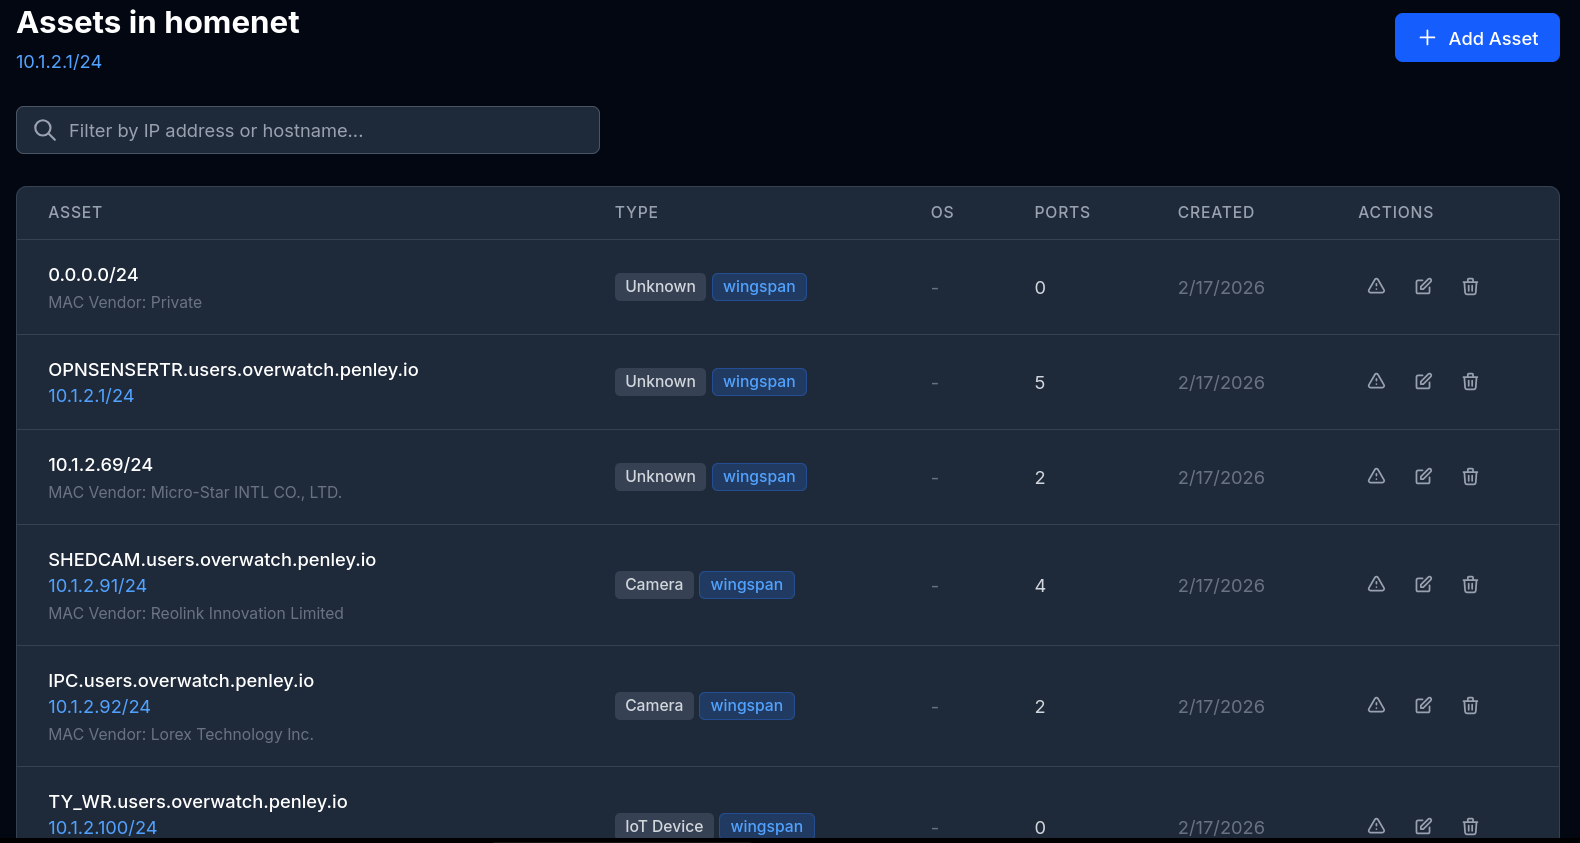Click wingspan tag on OPNSENSERTR row
The image size is (1580, 843).
click(759, 382)
